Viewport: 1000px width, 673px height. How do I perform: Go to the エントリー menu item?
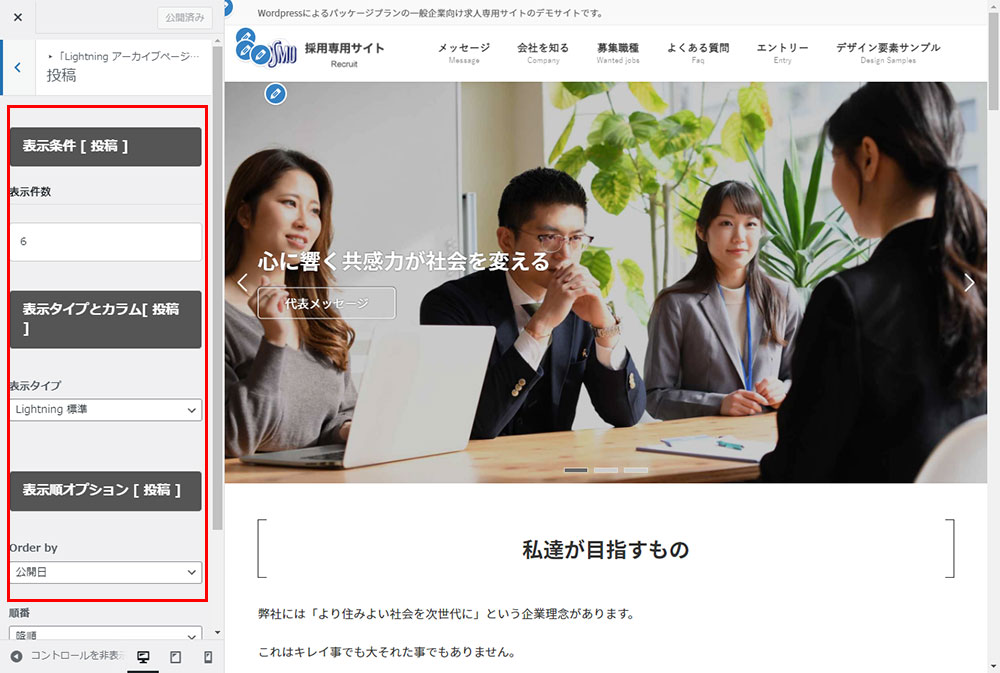pos(782,52)
